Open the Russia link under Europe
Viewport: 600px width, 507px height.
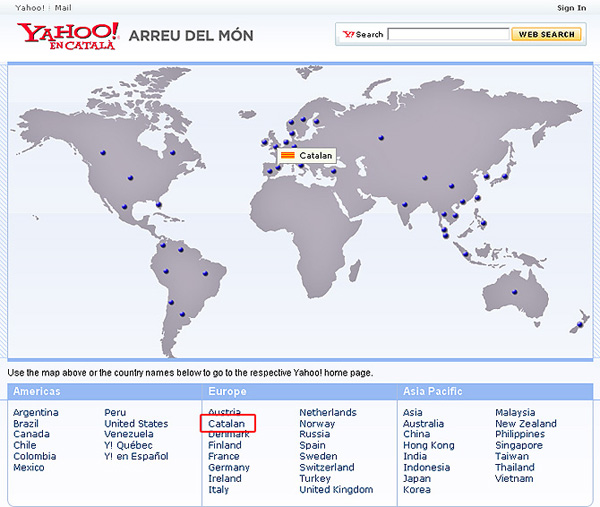coord(315,434)
